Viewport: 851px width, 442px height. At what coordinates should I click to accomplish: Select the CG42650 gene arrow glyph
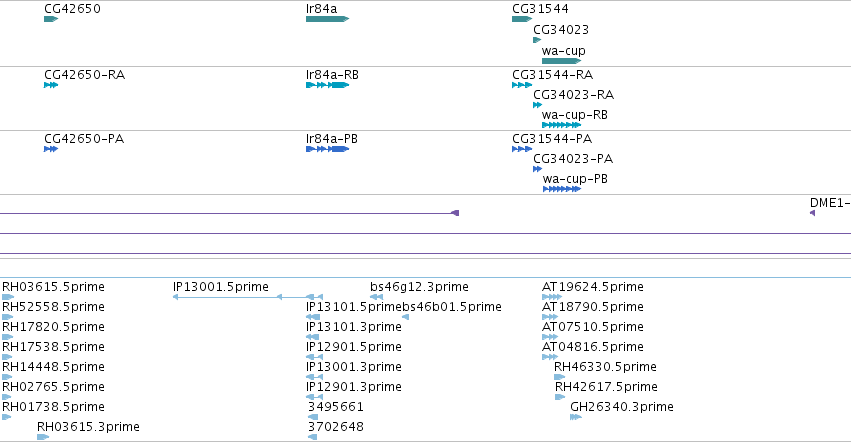tap(51, 19)
